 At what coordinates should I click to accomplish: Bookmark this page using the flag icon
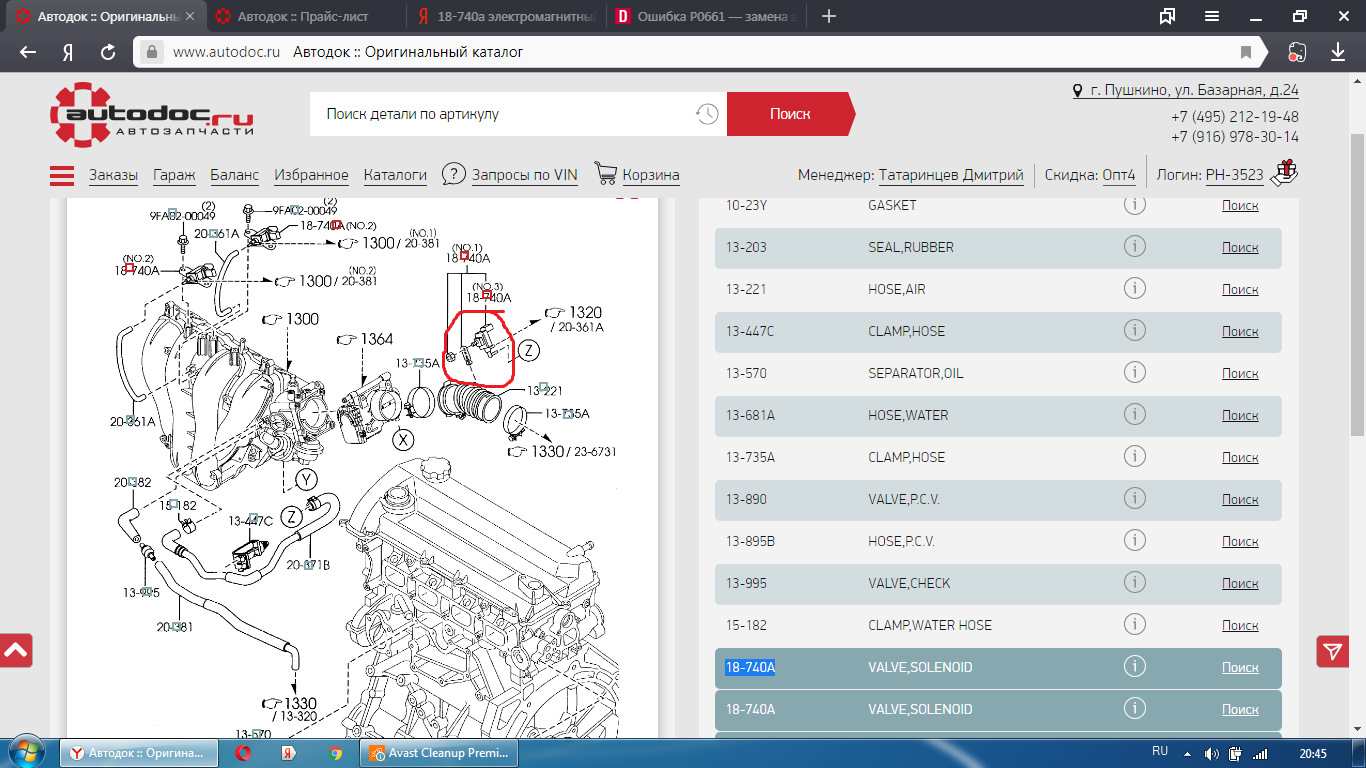[1246, 52]
